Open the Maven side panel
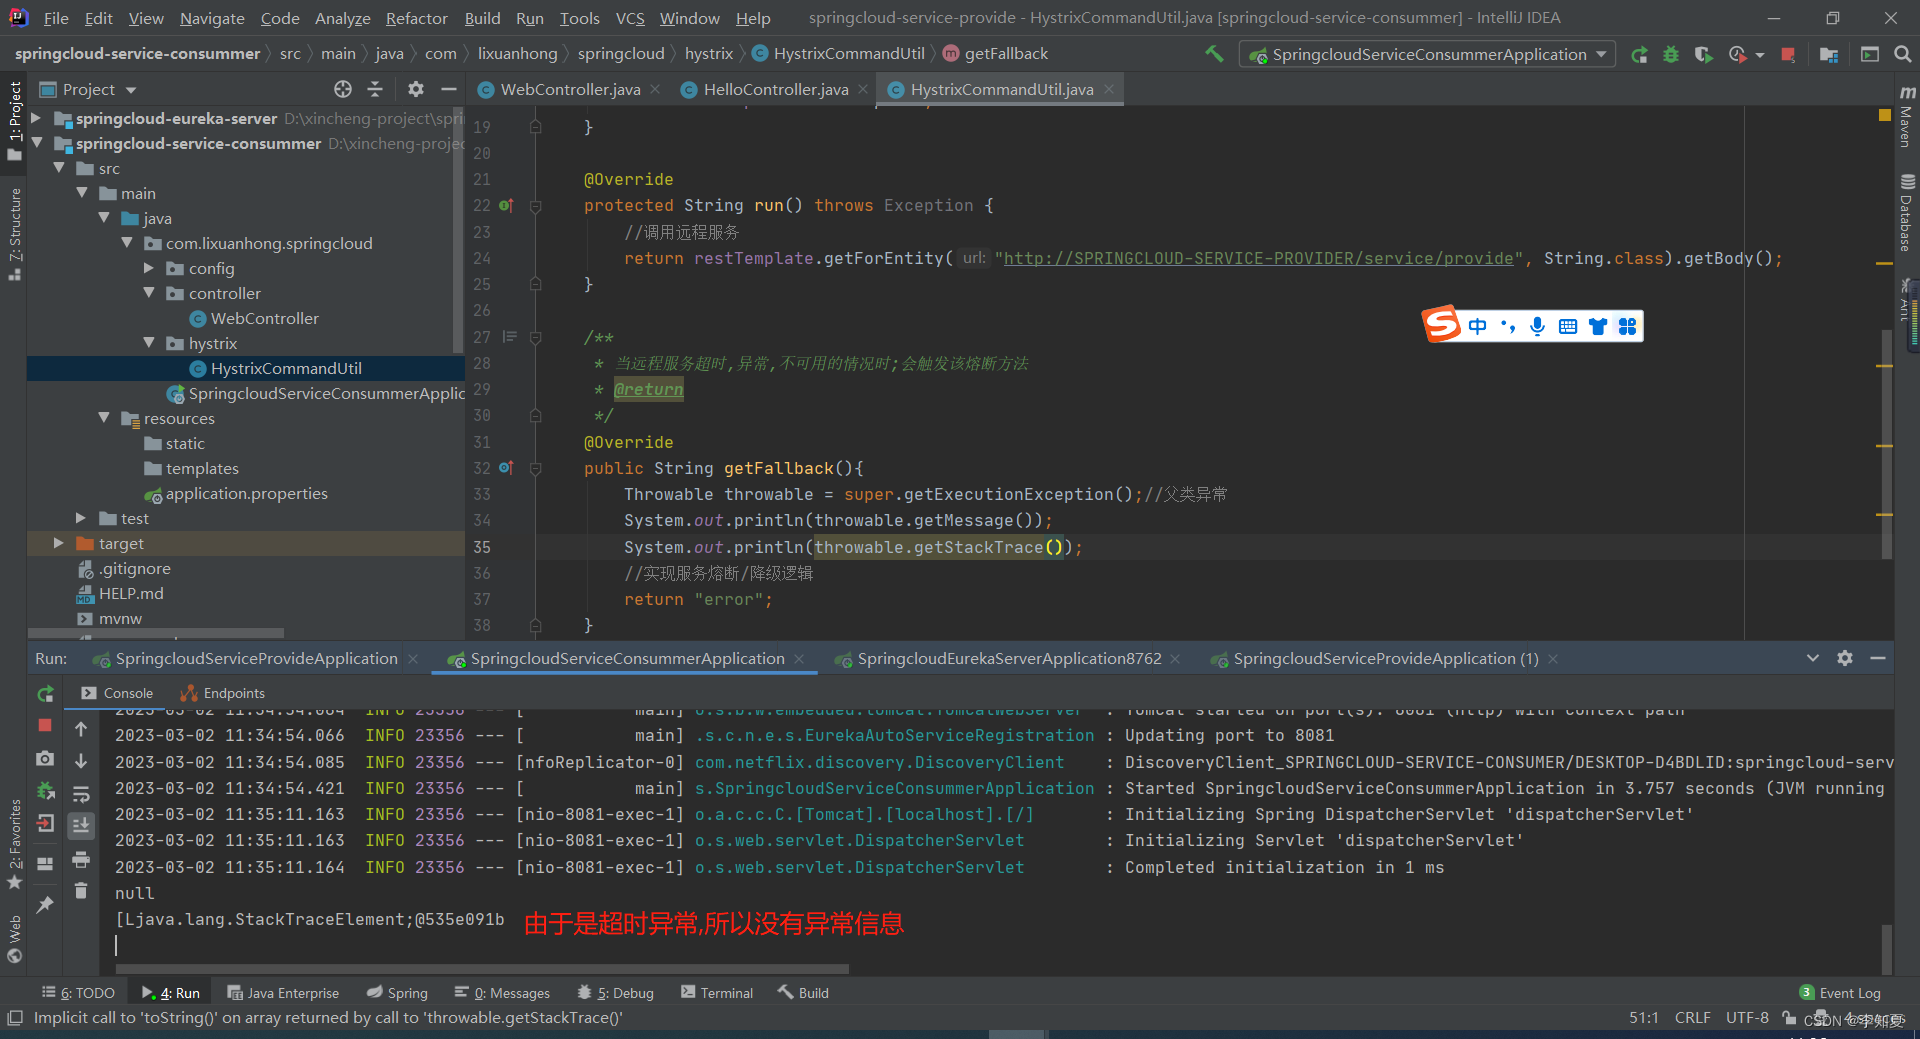 pos(1906,117)
